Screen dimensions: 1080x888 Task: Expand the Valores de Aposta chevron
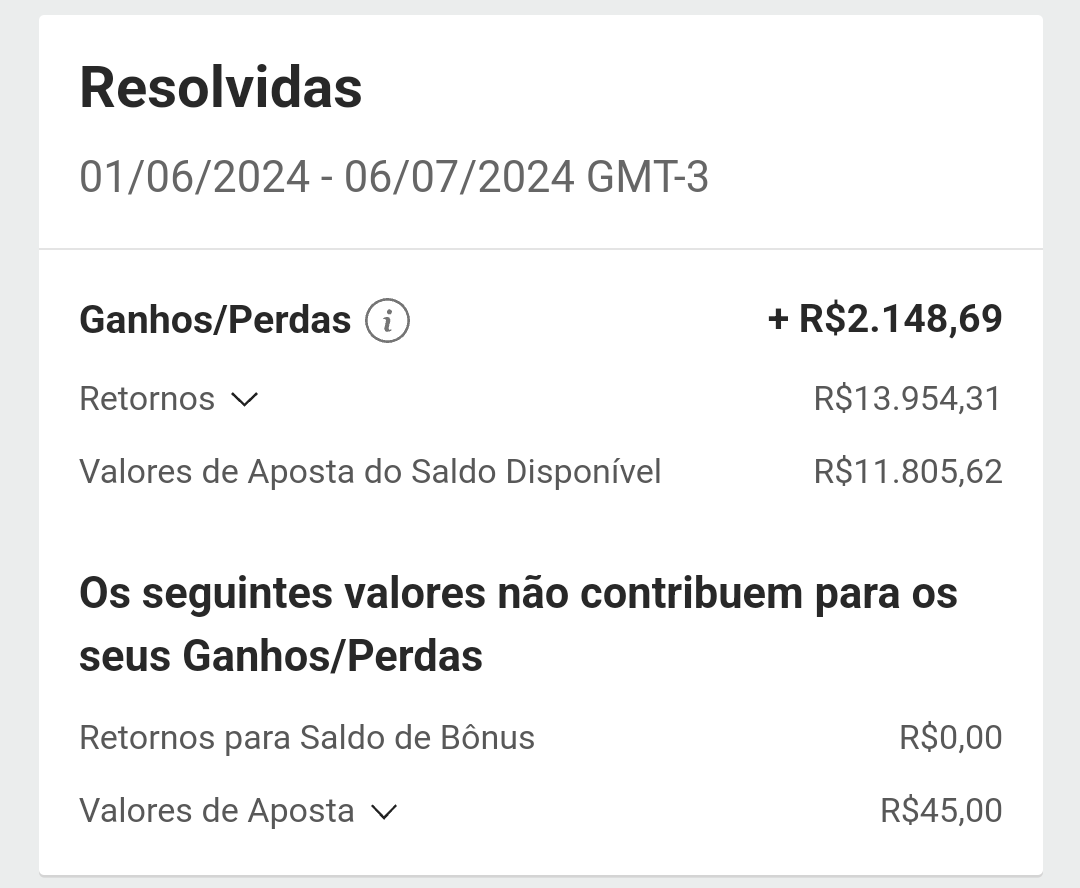(384, 812)
